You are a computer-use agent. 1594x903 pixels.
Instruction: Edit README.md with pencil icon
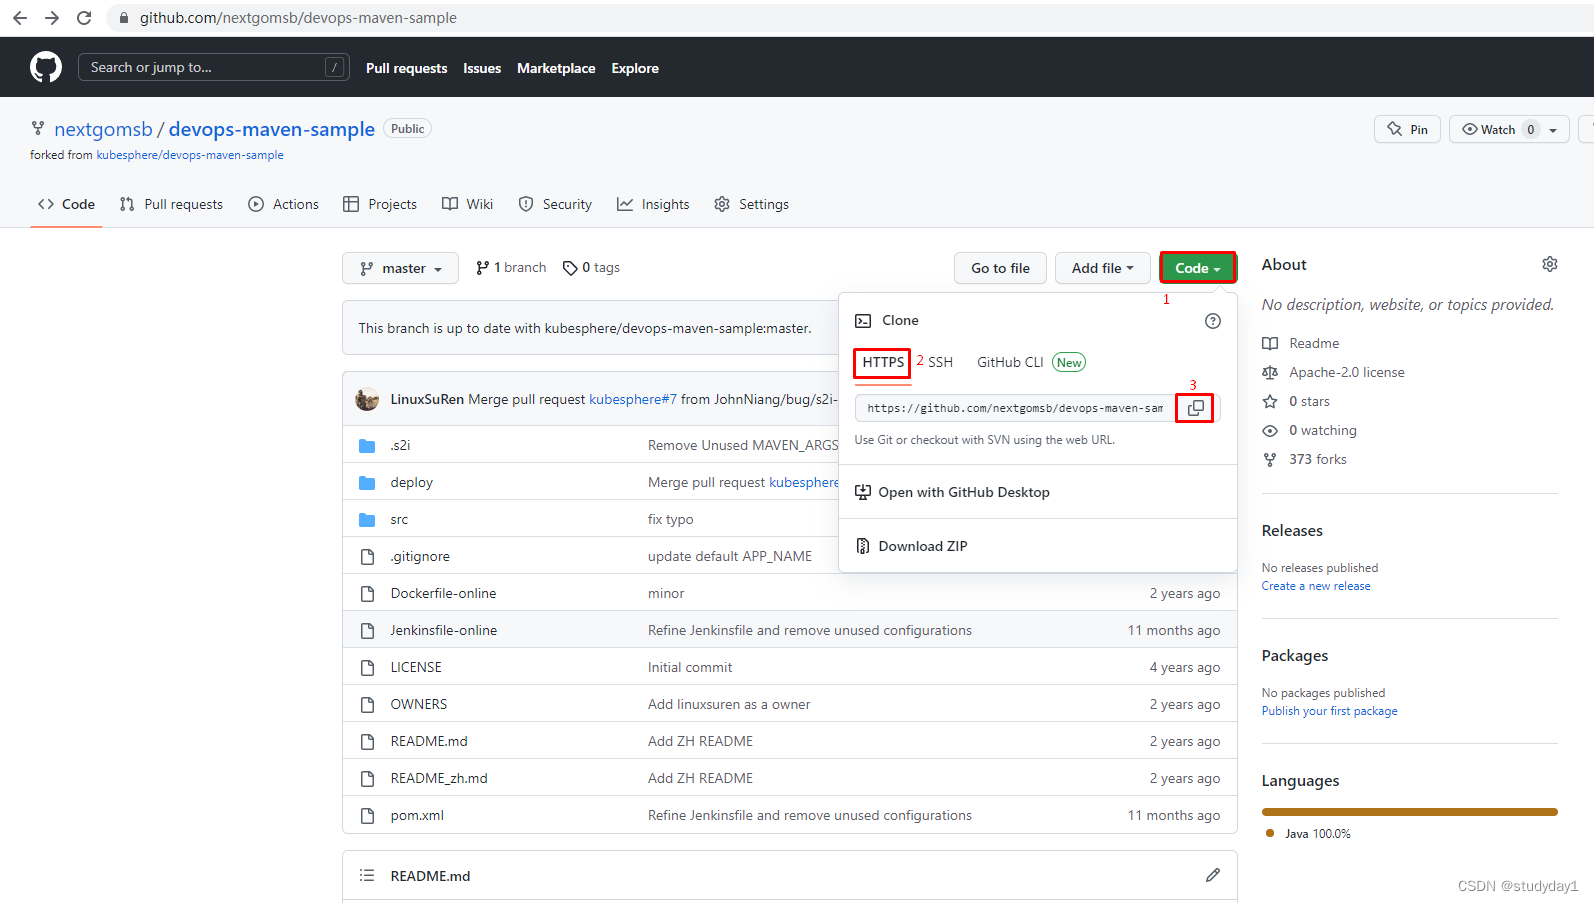click(x=1213, y=875)
